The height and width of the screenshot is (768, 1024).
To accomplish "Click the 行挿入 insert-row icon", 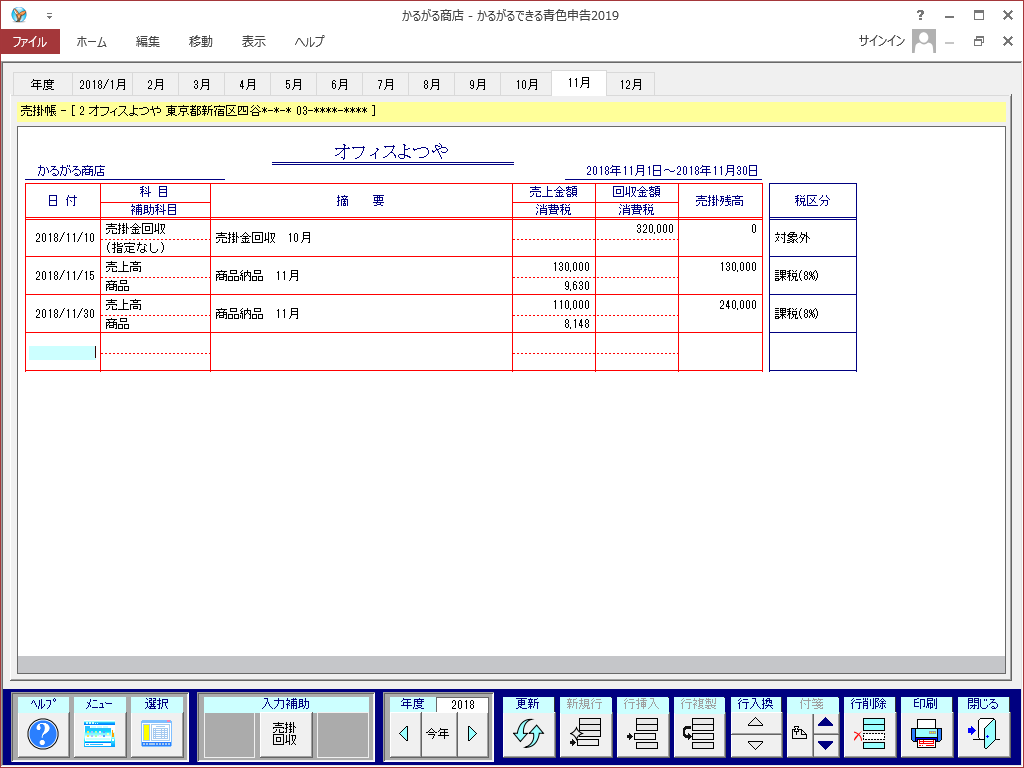I will (642, 733).
